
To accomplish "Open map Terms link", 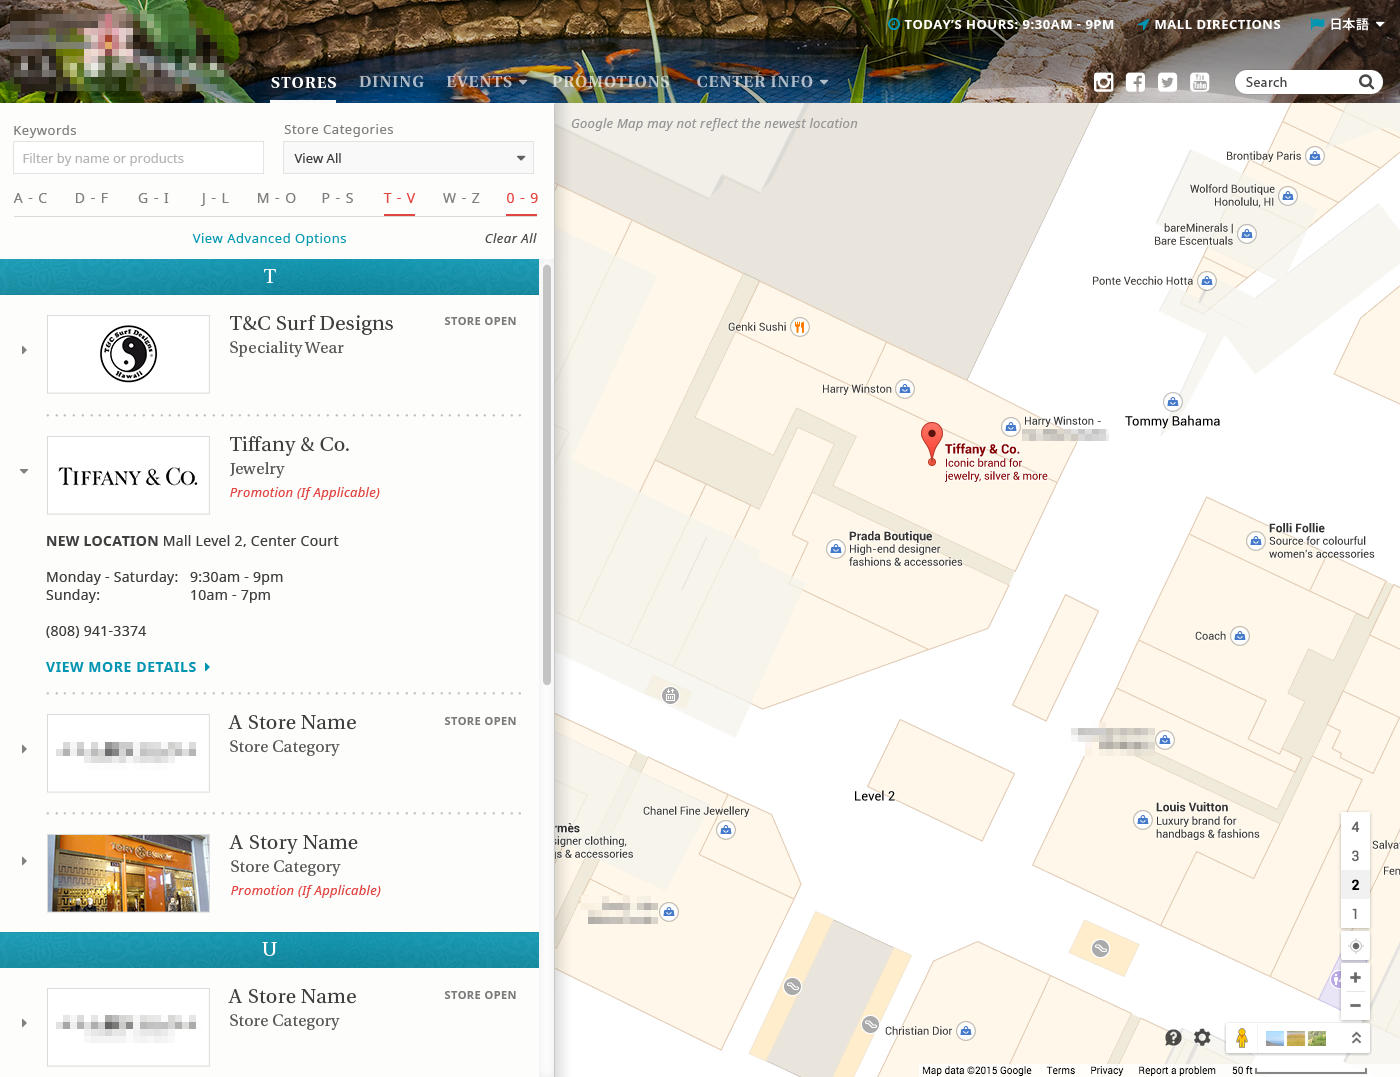I will 1060,1070.
